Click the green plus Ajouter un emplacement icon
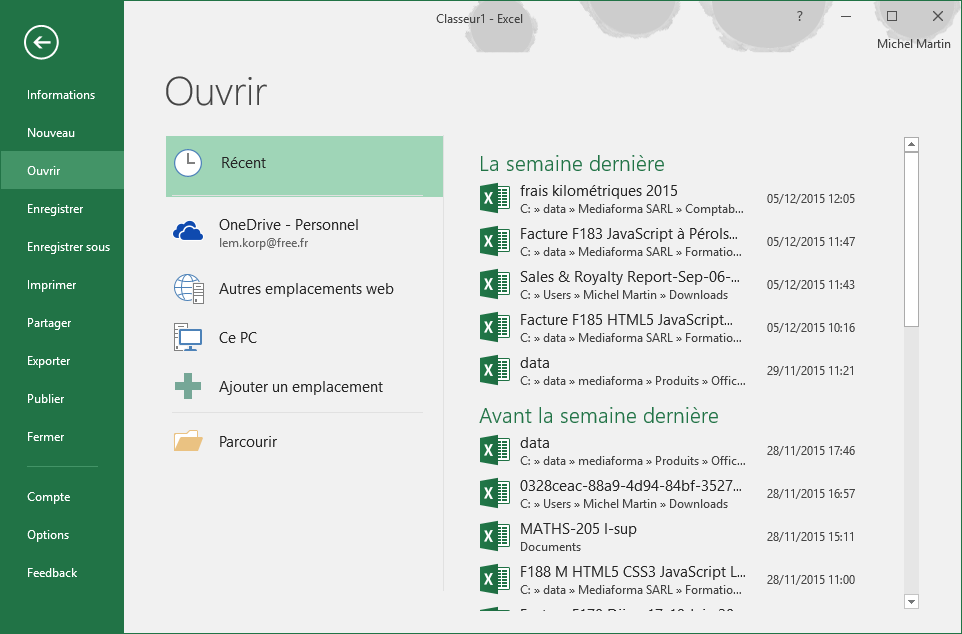 click(x=188, y=387)
